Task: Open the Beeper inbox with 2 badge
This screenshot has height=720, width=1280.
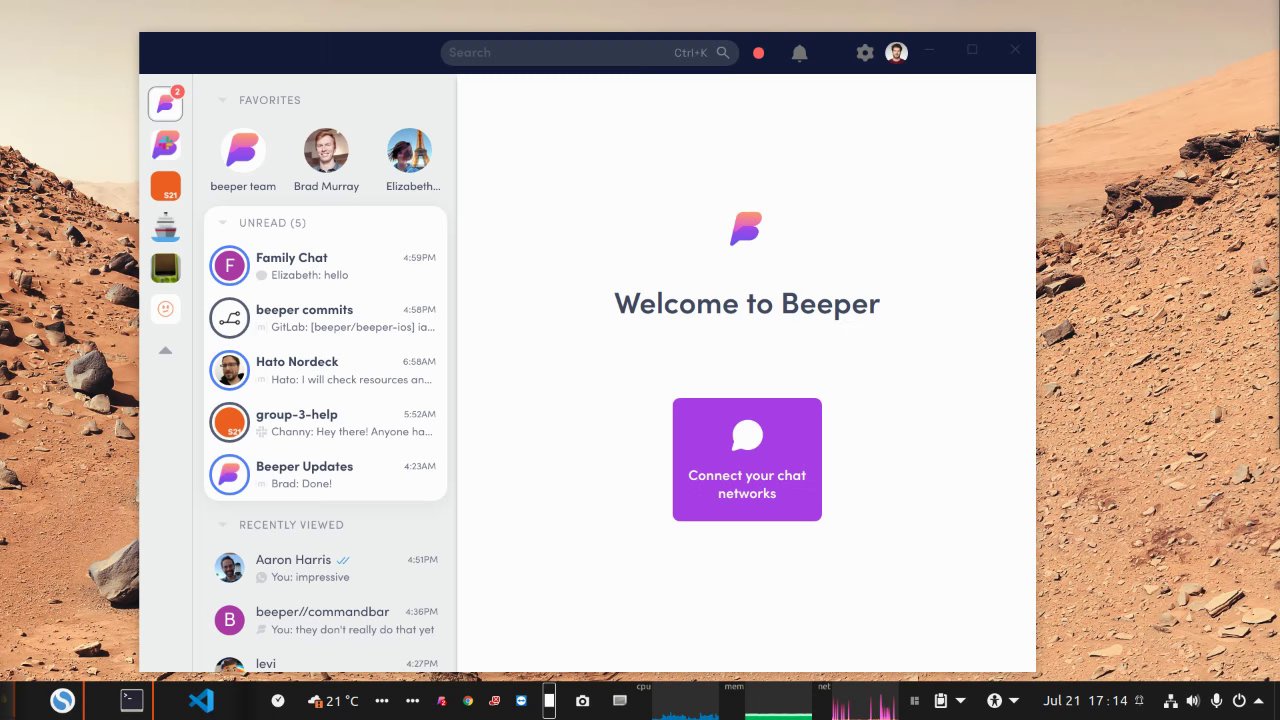Action: click(x=166, y=103)
